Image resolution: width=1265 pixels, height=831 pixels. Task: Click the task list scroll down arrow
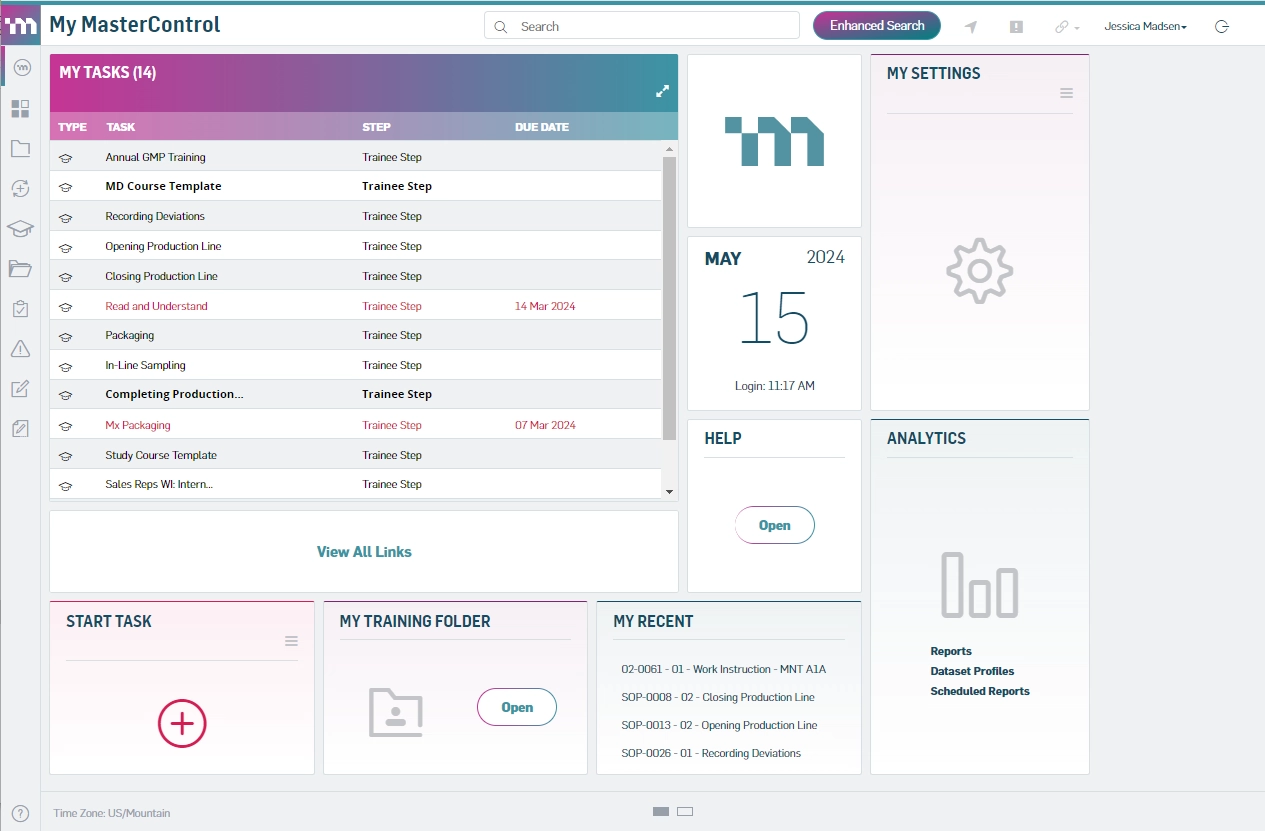[x=669, y=491]
